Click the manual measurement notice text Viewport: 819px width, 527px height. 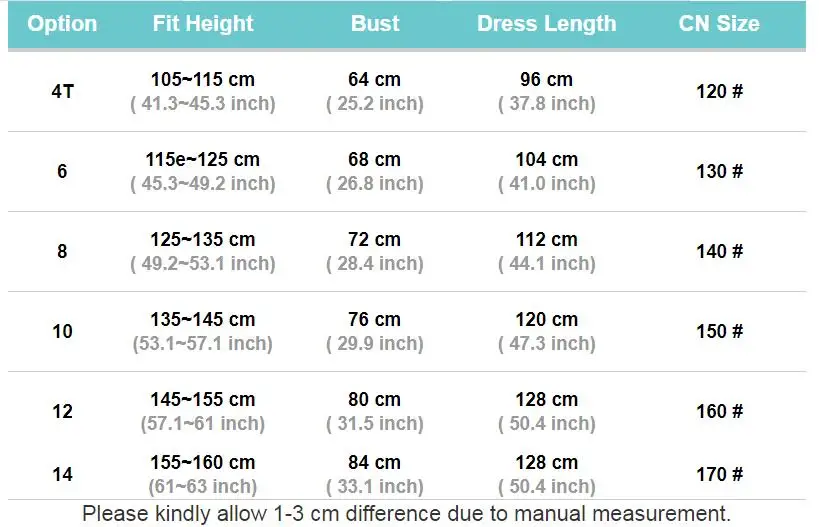tap(406, 514)
